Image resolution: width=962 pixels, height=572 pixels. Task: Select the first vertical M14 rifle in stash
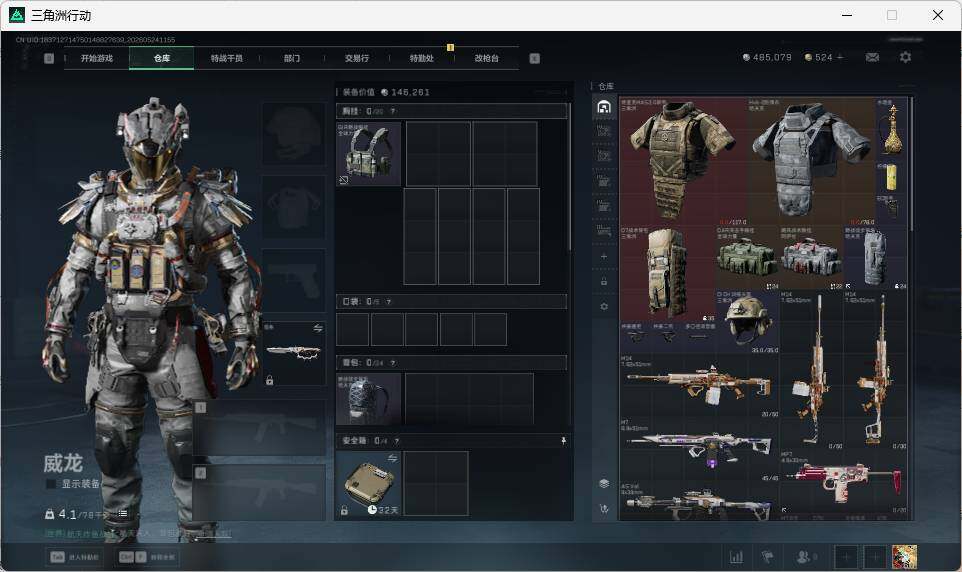pos(811,370)
